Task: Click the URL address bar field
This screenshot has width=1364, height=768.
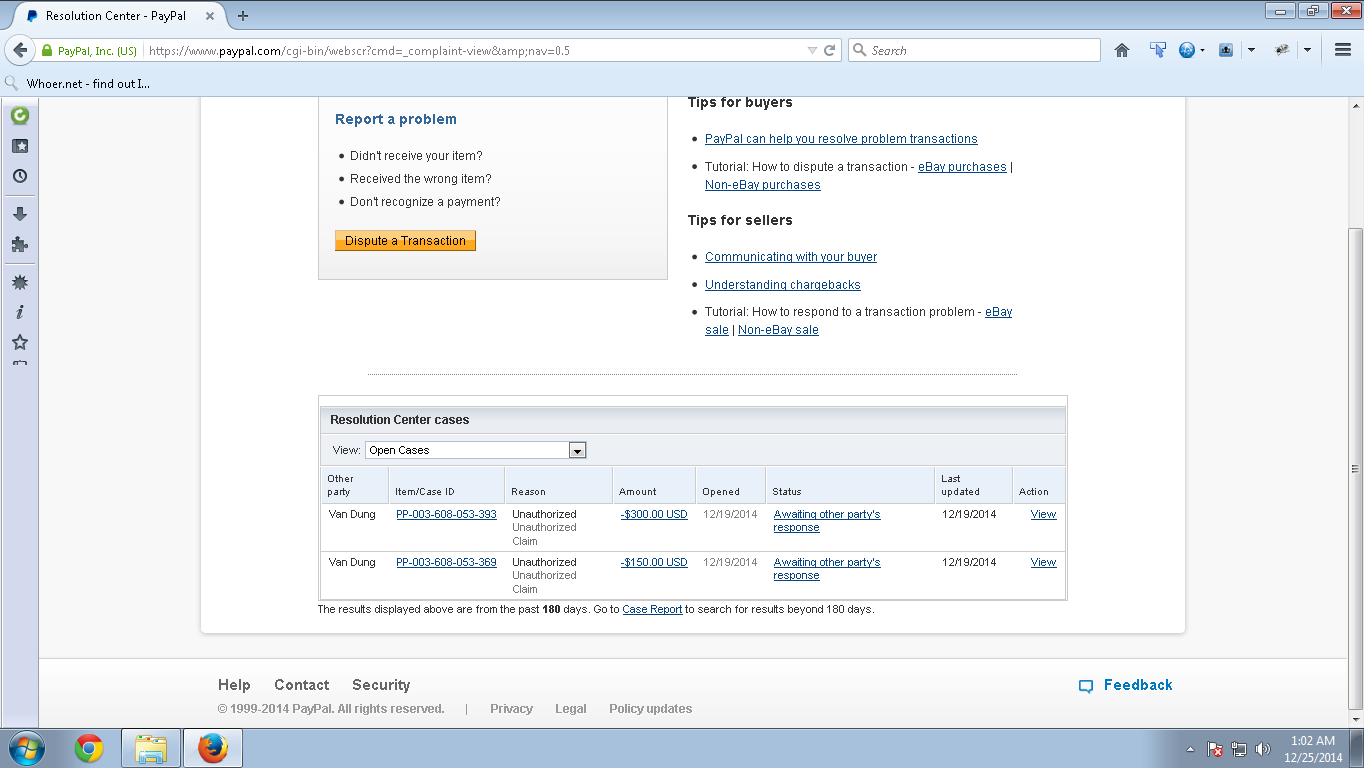Action: click(x=475, y=50)
